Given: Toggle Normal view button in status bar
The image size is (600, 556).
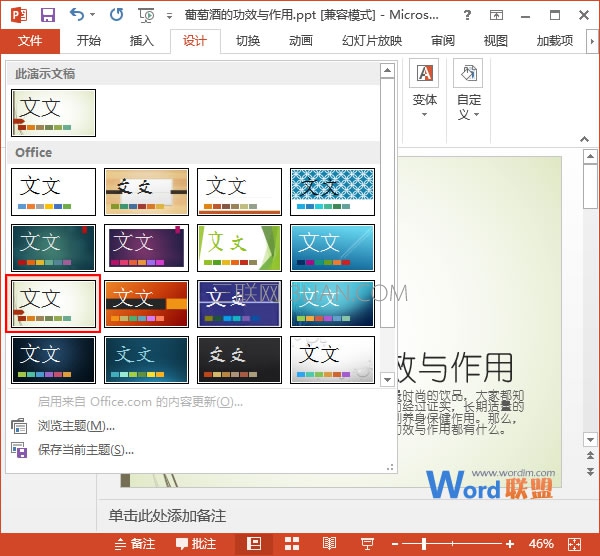Looking at the screenshot, I should click(254, 543).
